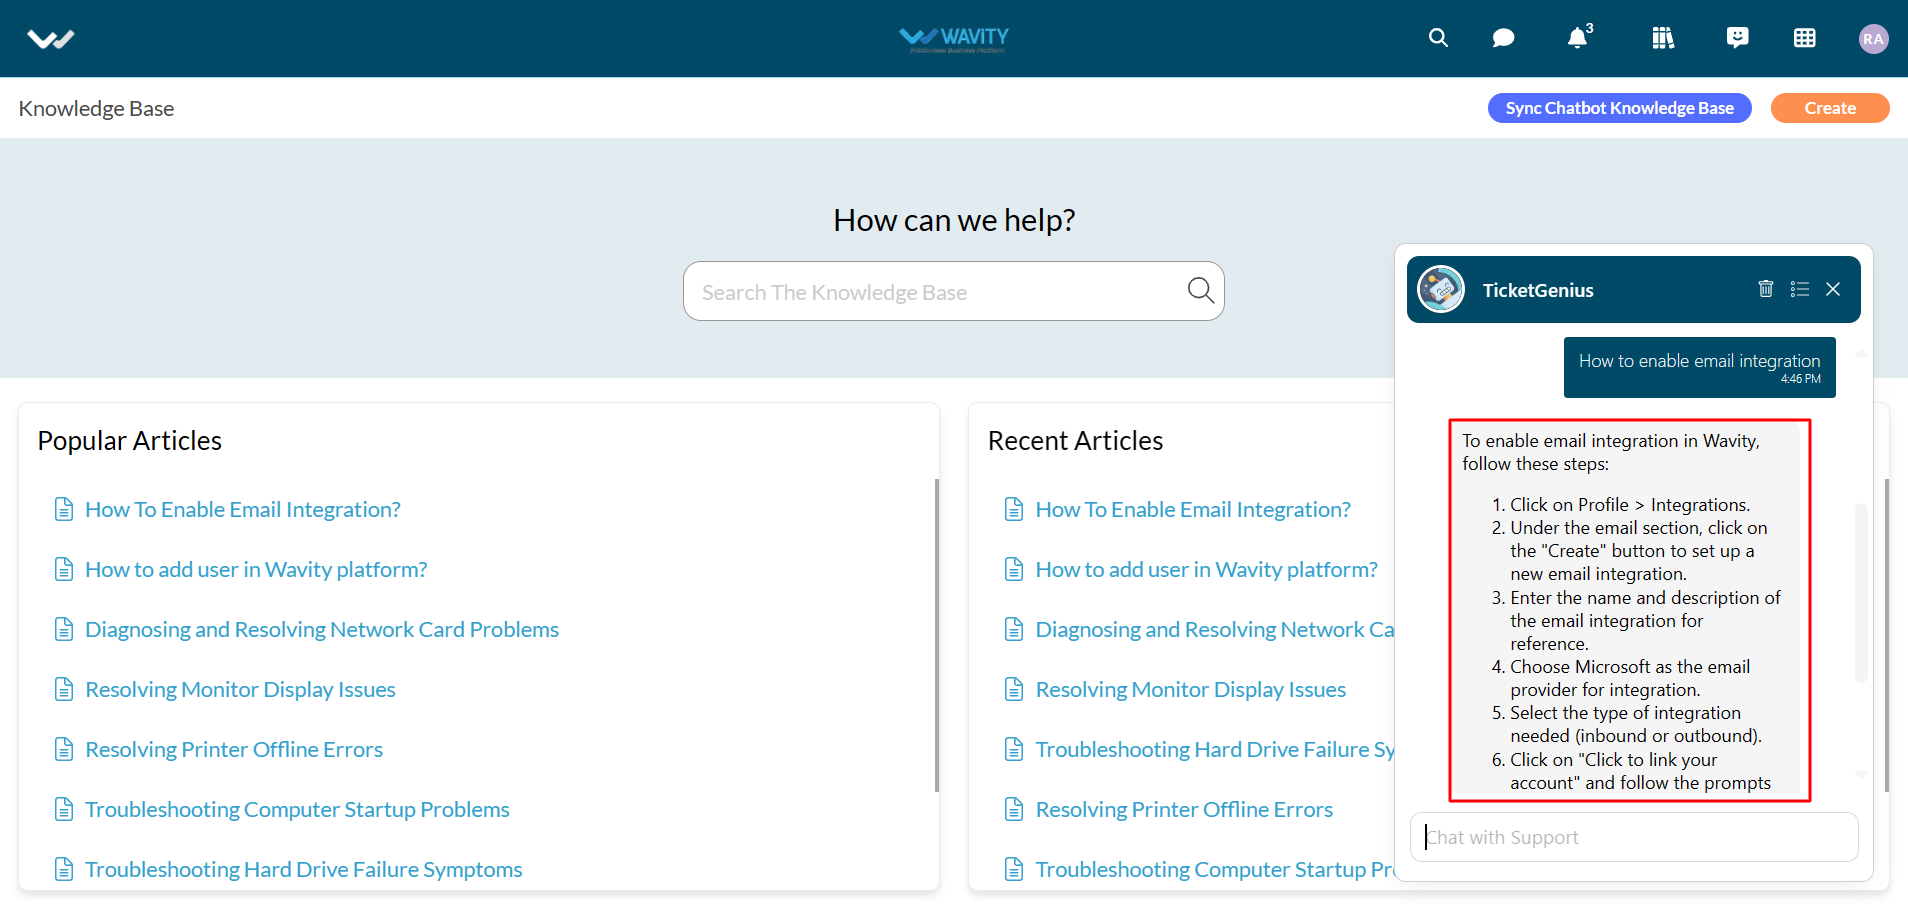Open the library books icon in the header
Viewport: 1908px width, 909px height.
tap(1663, 38)
